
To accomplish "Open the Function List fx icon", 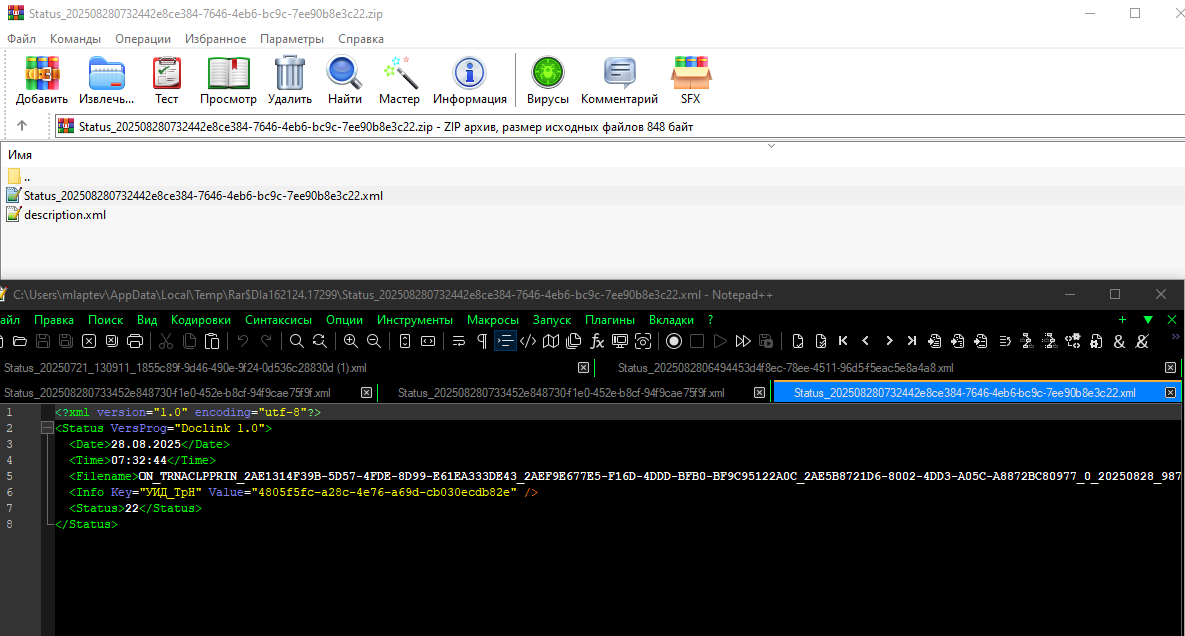I will (597, 341).
